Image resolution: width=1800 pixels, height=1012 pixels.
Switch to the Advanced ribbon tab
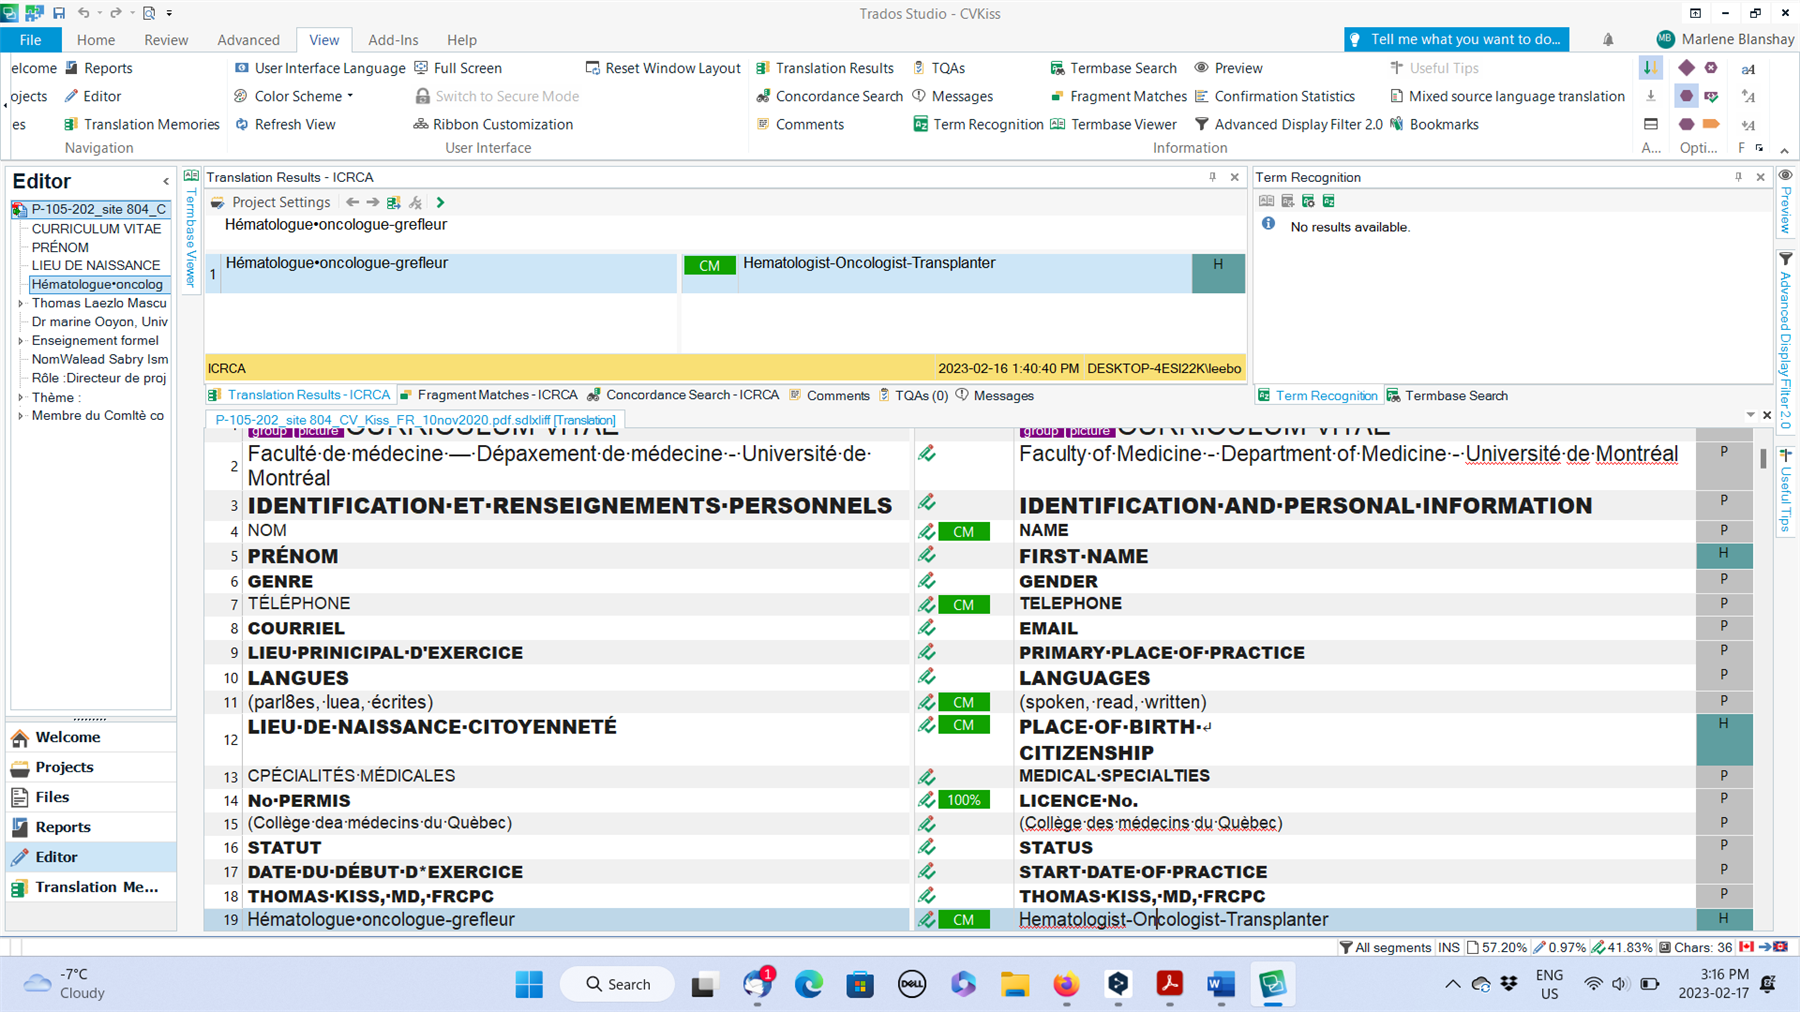248,40
